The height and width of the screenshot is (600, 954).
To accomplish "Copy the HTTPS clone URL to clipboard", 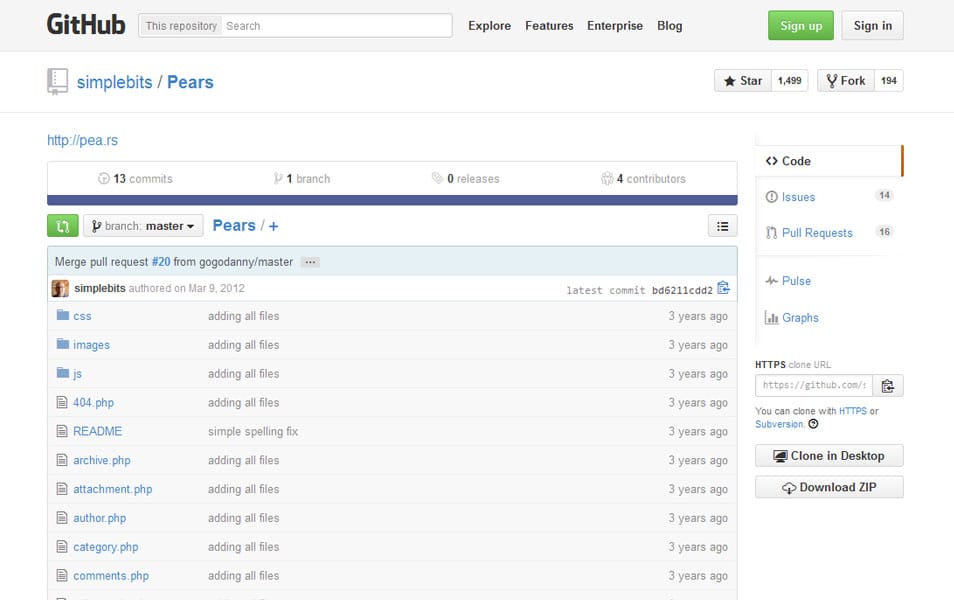I will click(886, 385).
